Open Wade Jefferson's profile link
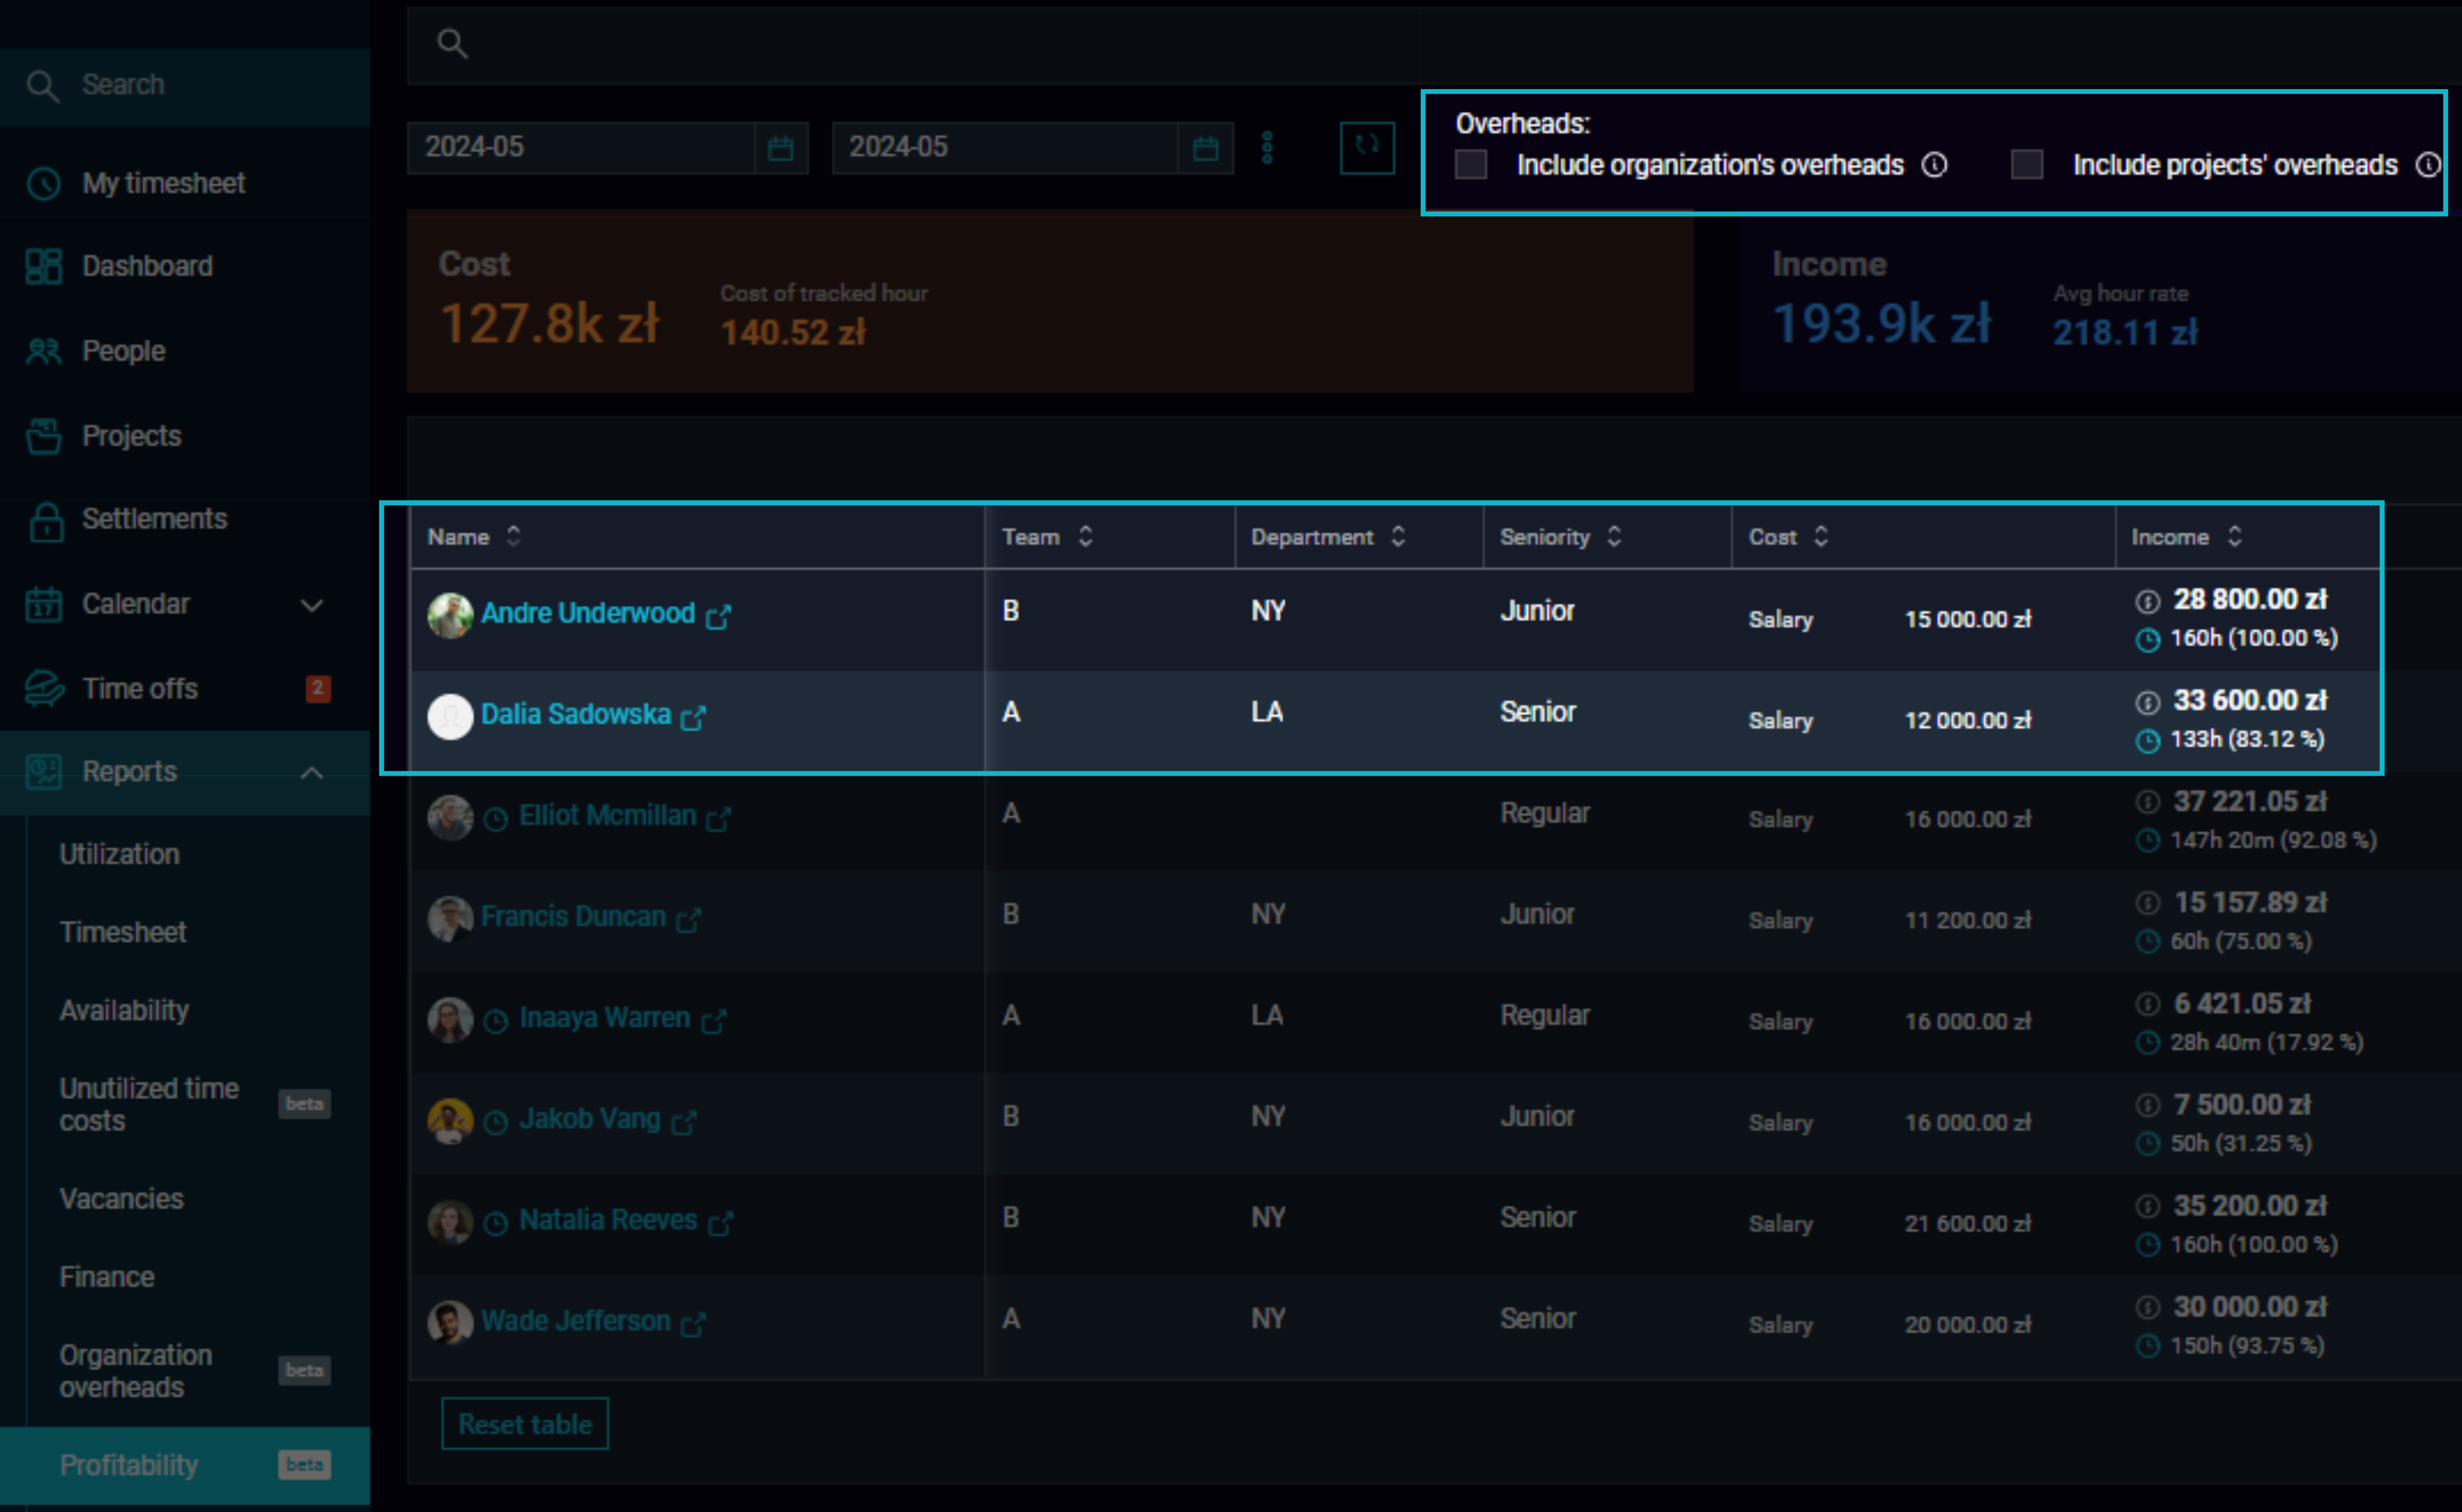Viewport: 2462px width, 1512px height. [576, 1321]
